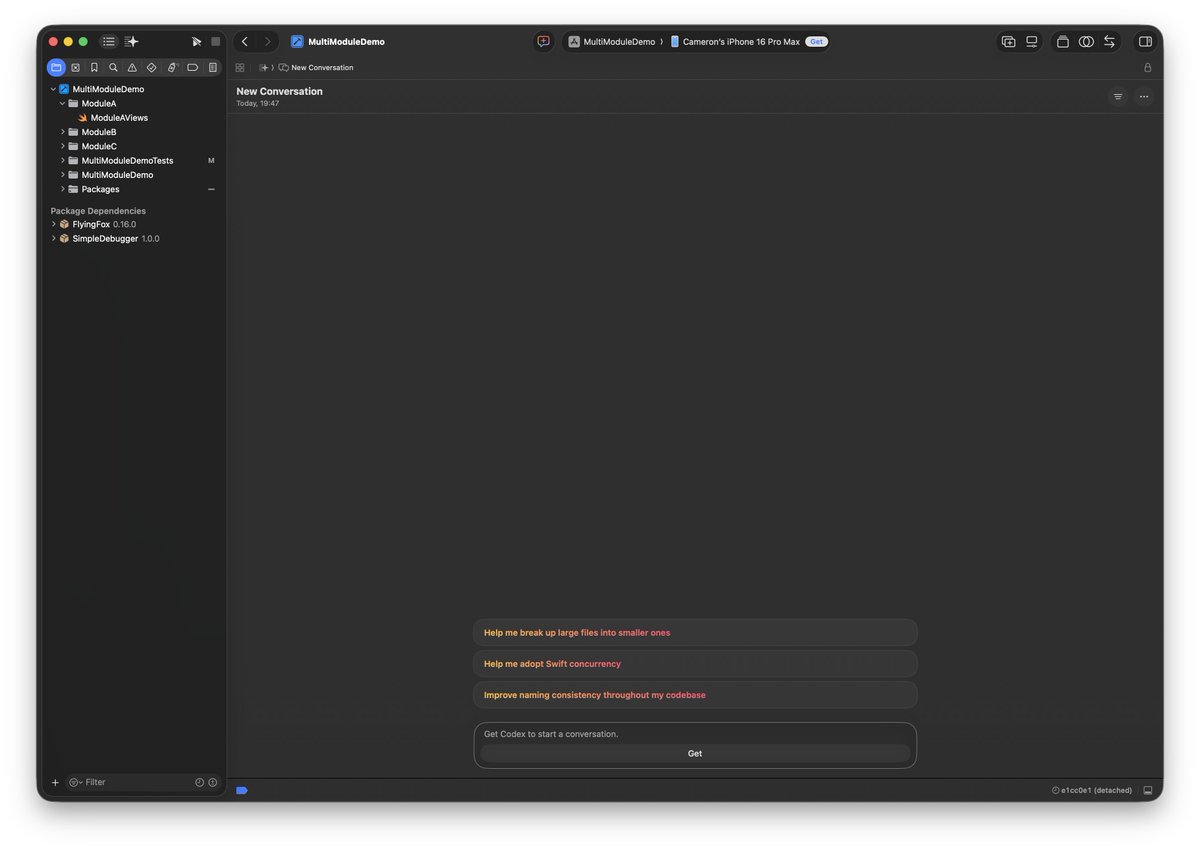
Task: Open the Breakpoint navigator
Action: pos(192,67)
